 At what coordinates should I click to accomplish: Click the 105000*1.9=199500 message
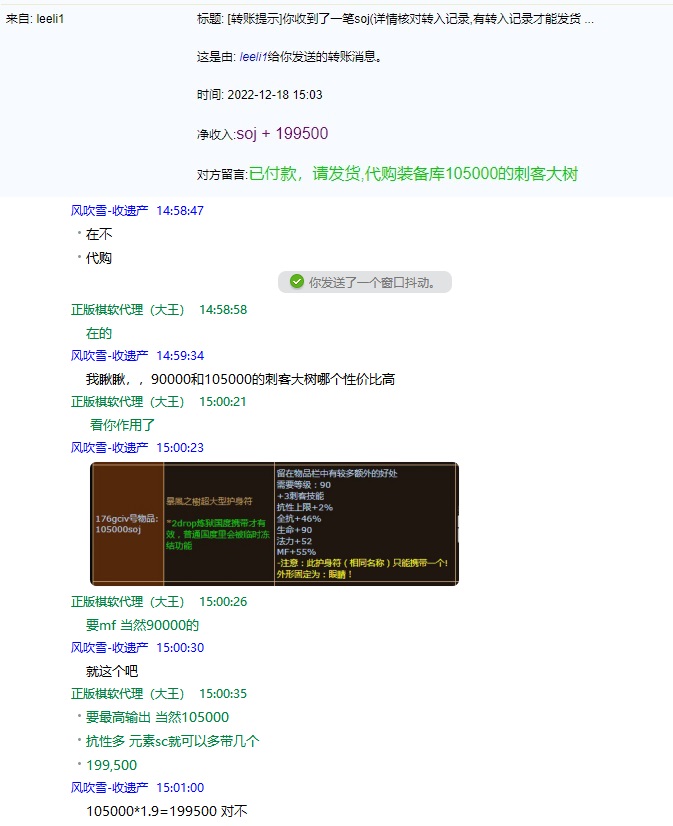tap(166, 811)
